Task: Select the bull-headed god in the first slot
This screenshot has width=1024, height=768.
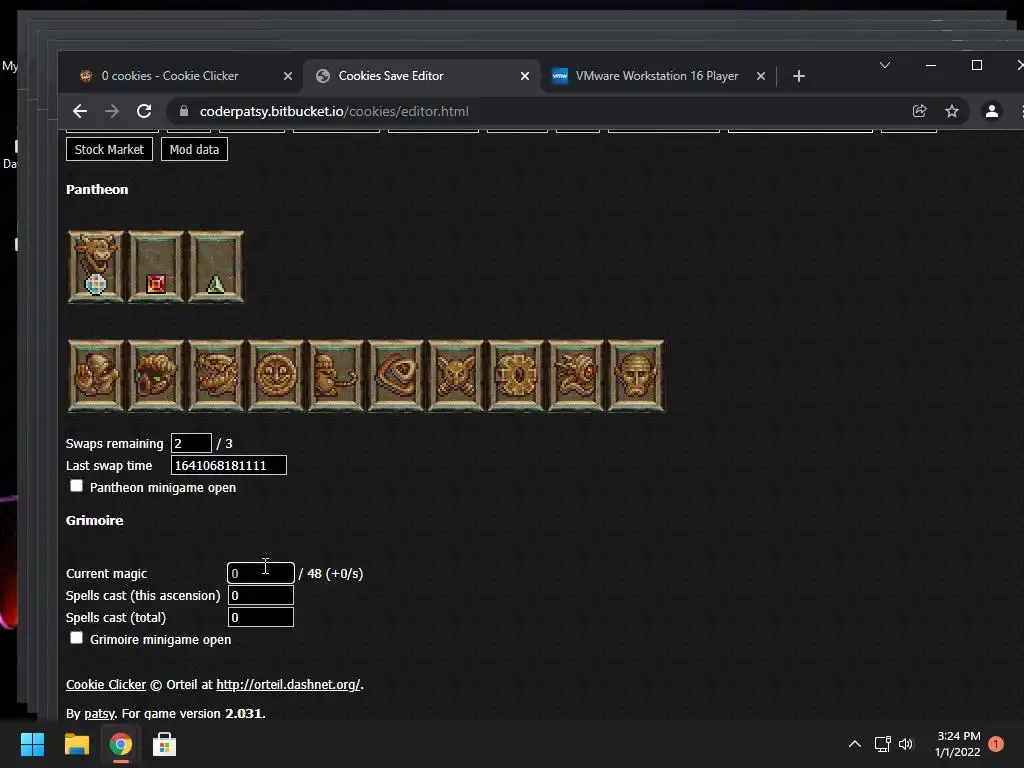Action: click(x=95, y=266)
